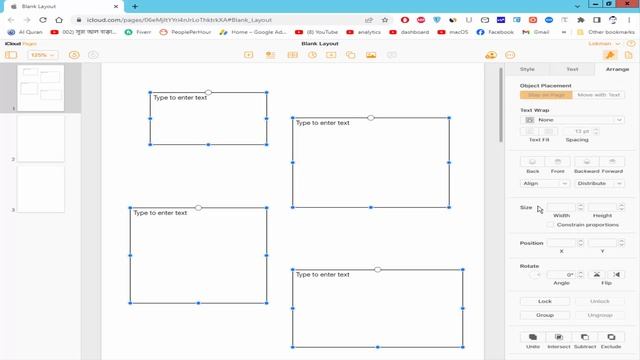Move object Backward one layer

coord(587,162)
